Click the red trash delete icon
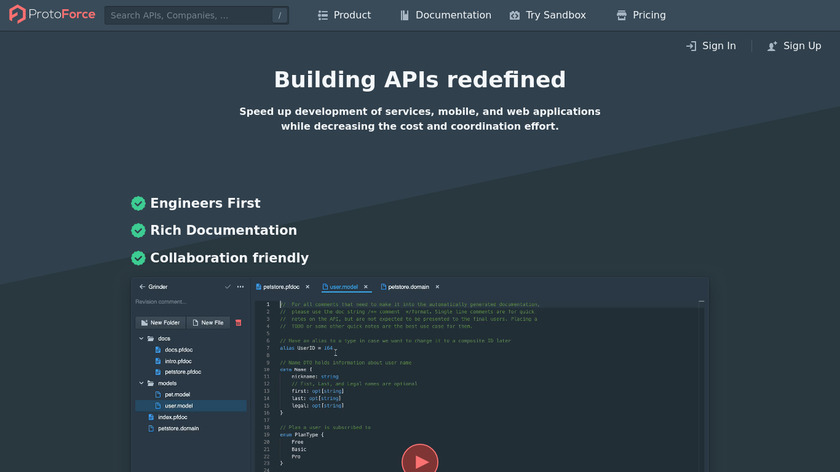Image resolution: width=840 pixels, height=472 pixels. (238, 323)
